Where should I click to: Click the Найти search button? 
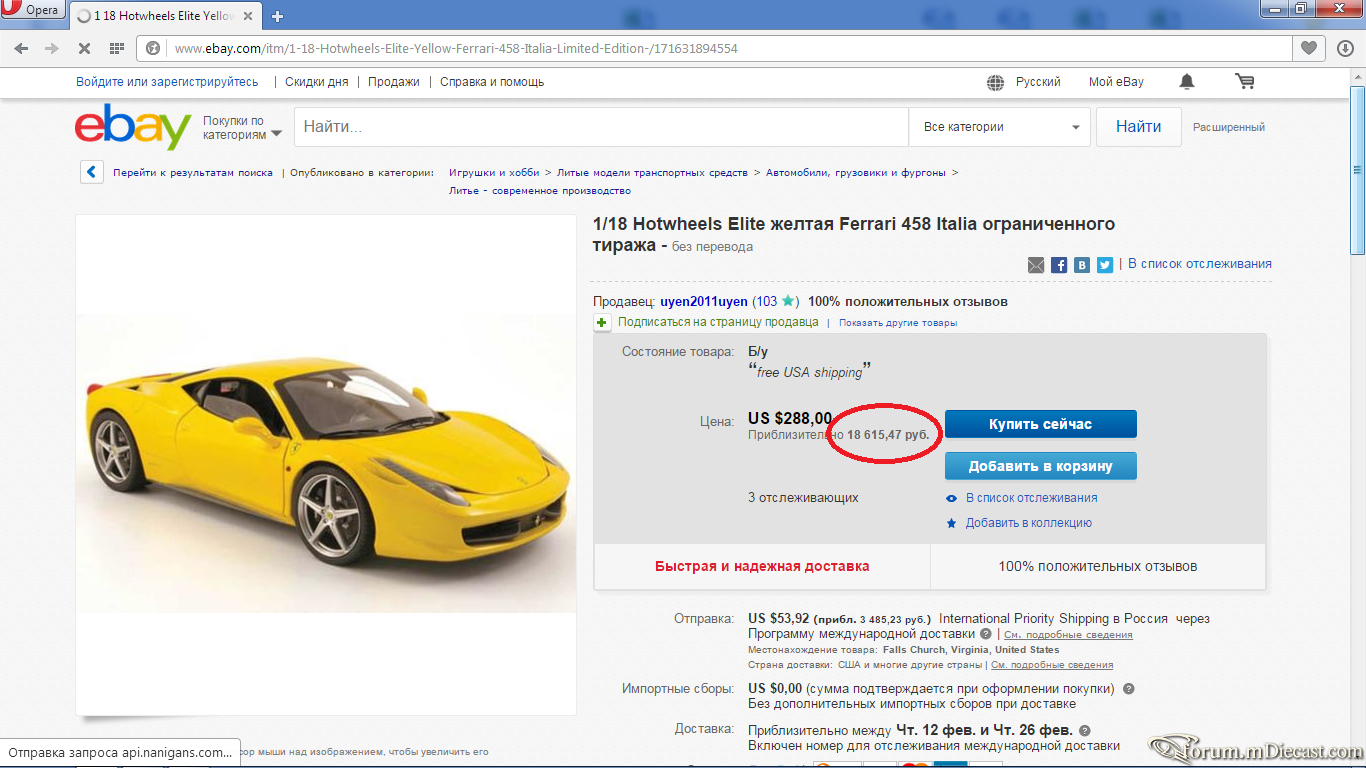(1139, 127)
